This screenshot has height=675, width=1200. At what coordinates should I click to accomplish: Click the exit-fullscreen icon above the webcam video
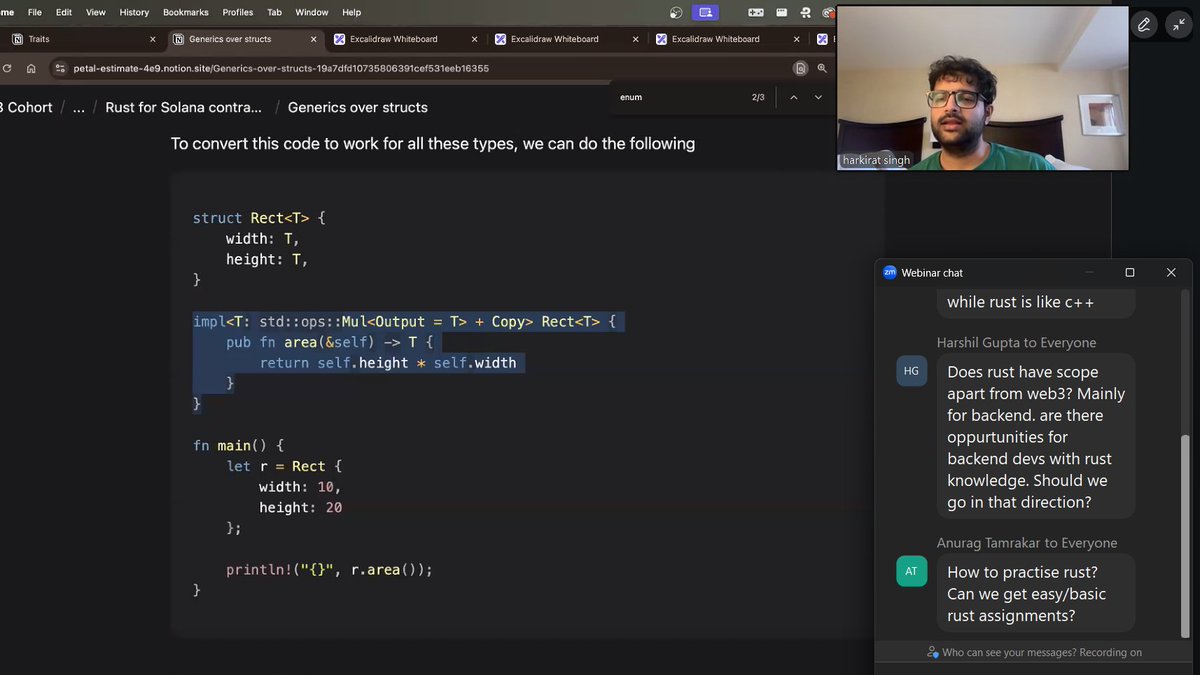tap(1178, 24)
